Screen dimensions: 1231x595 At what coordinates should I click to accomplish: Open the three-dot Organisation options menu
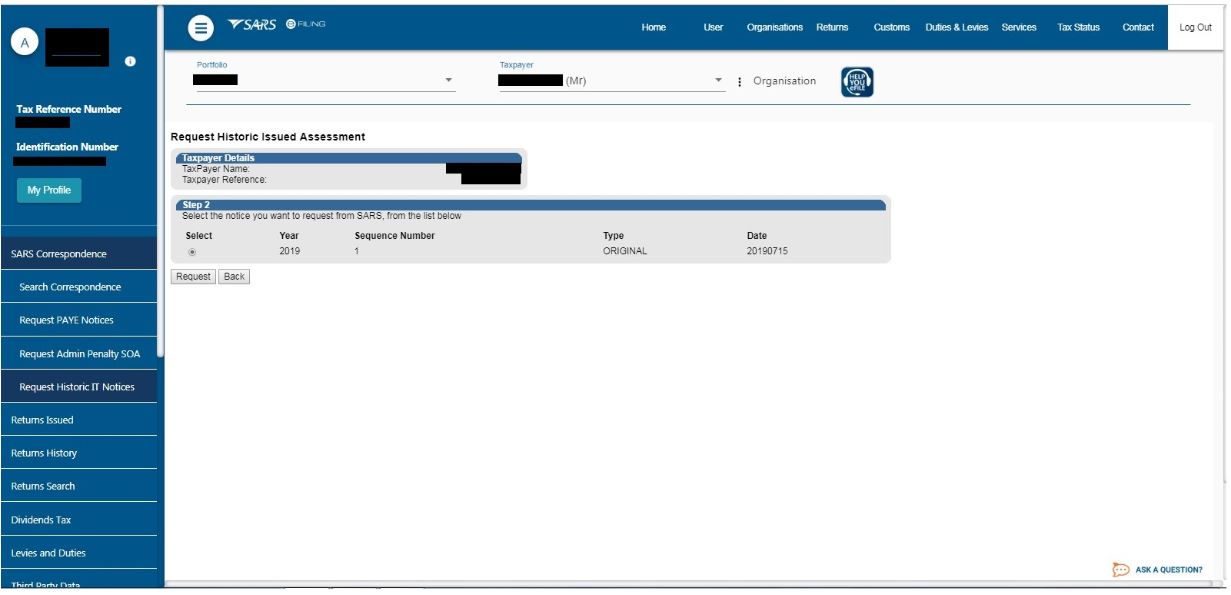740,82
